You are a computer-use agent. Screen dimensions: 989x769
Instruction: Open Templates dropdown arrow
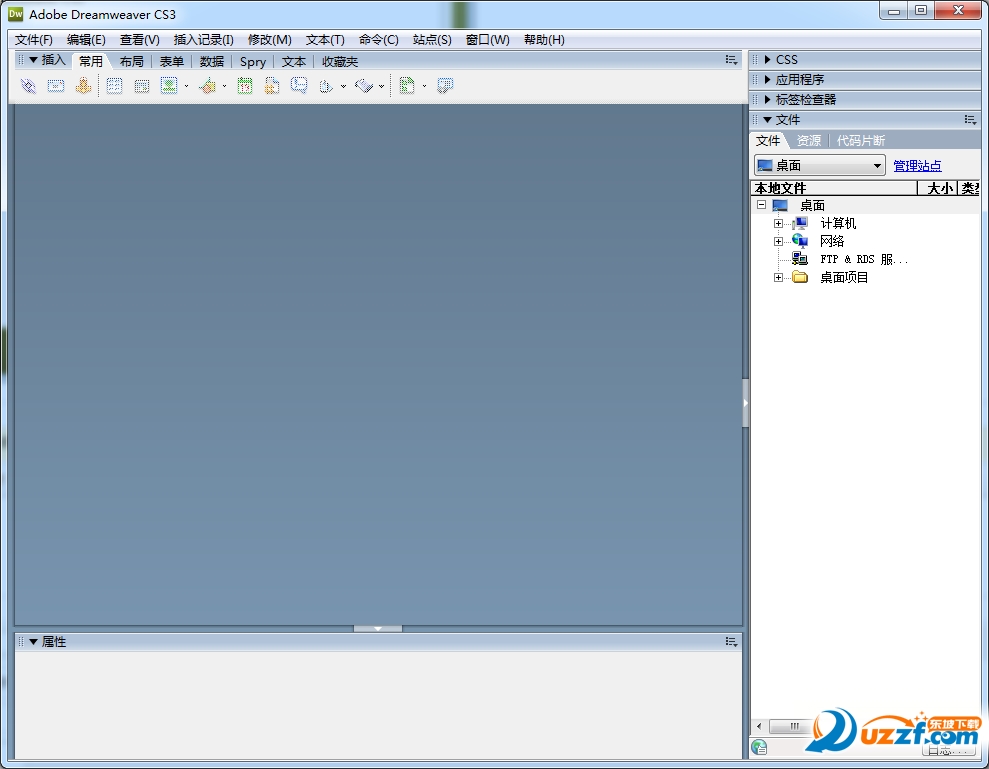(424, 86)
